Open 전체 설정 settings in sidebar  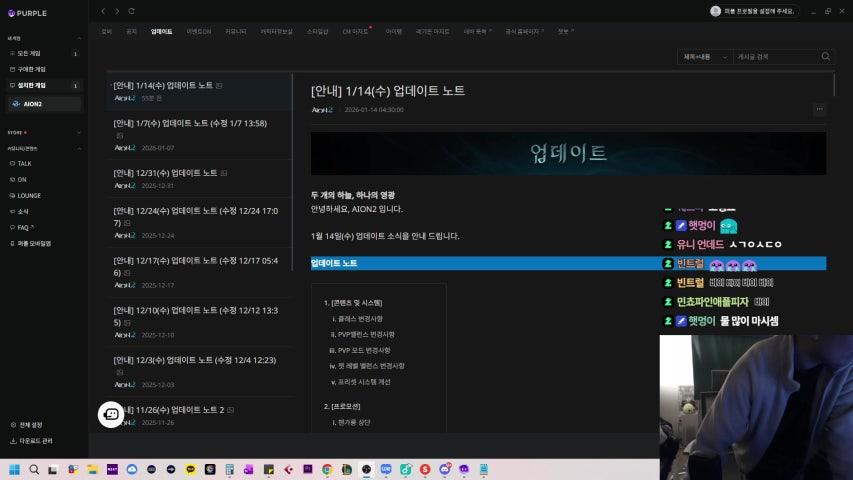(30, 424)
